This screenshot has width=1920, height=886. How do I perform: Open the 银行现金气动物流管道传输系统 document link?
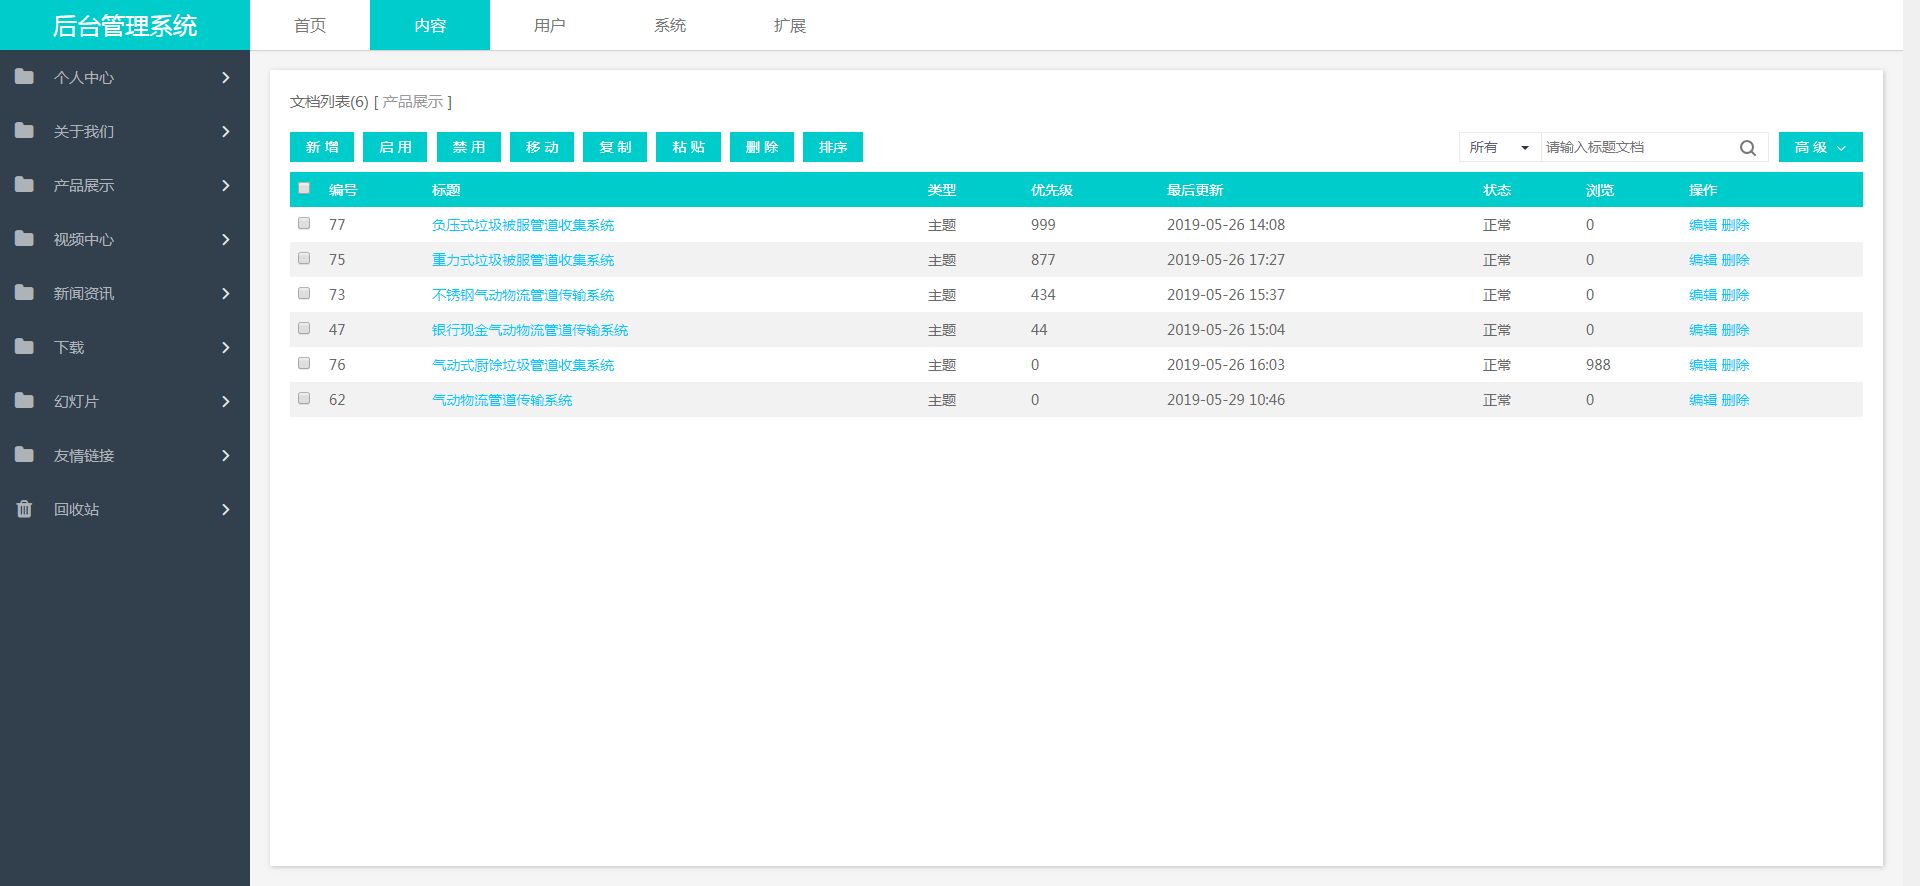click(x=530, y=330)
